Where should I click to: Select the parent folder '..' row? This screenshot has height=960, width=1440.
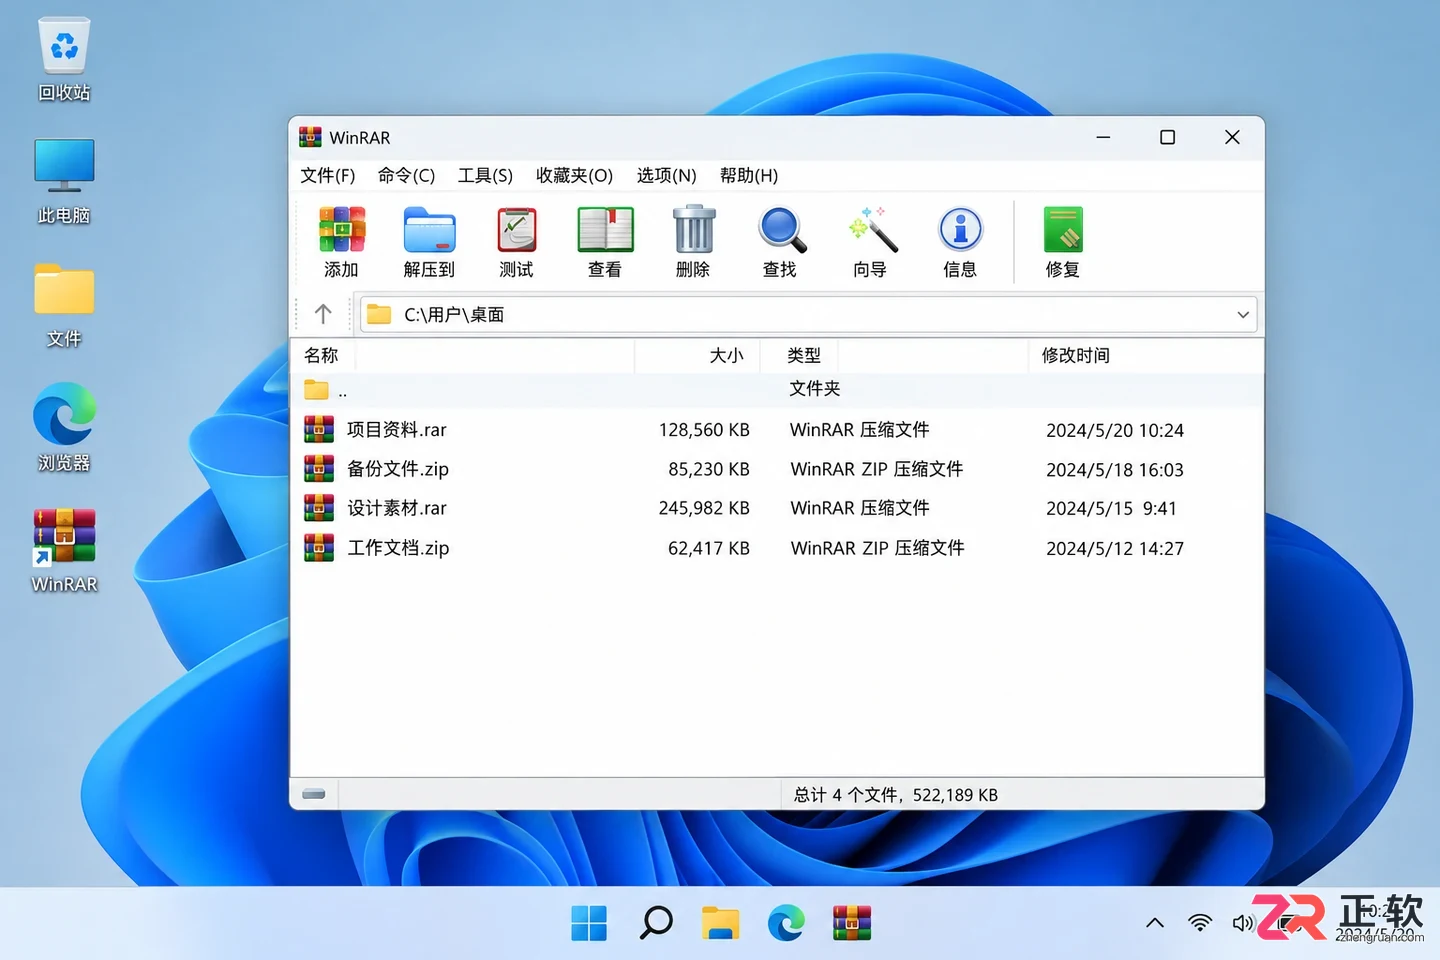[x=777, y=389]
